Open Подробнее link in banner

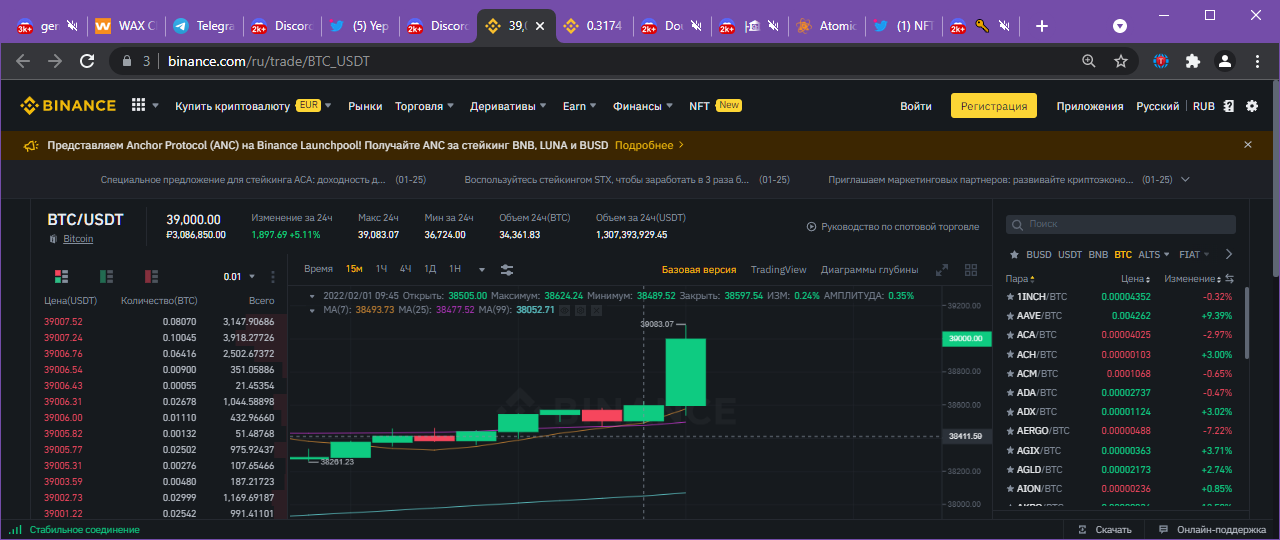click(650, 145)
